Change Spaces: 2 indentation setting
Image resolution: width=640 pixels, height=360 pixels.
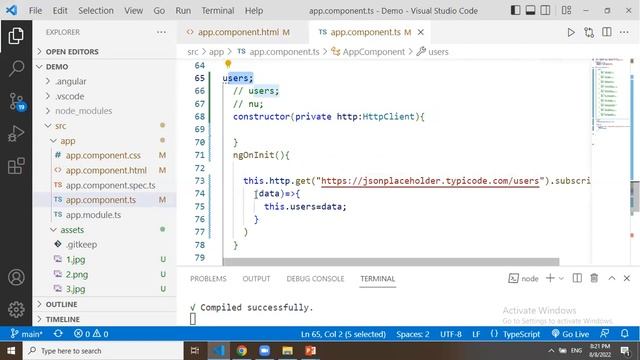pyautogui.click(x=413, y=334)
